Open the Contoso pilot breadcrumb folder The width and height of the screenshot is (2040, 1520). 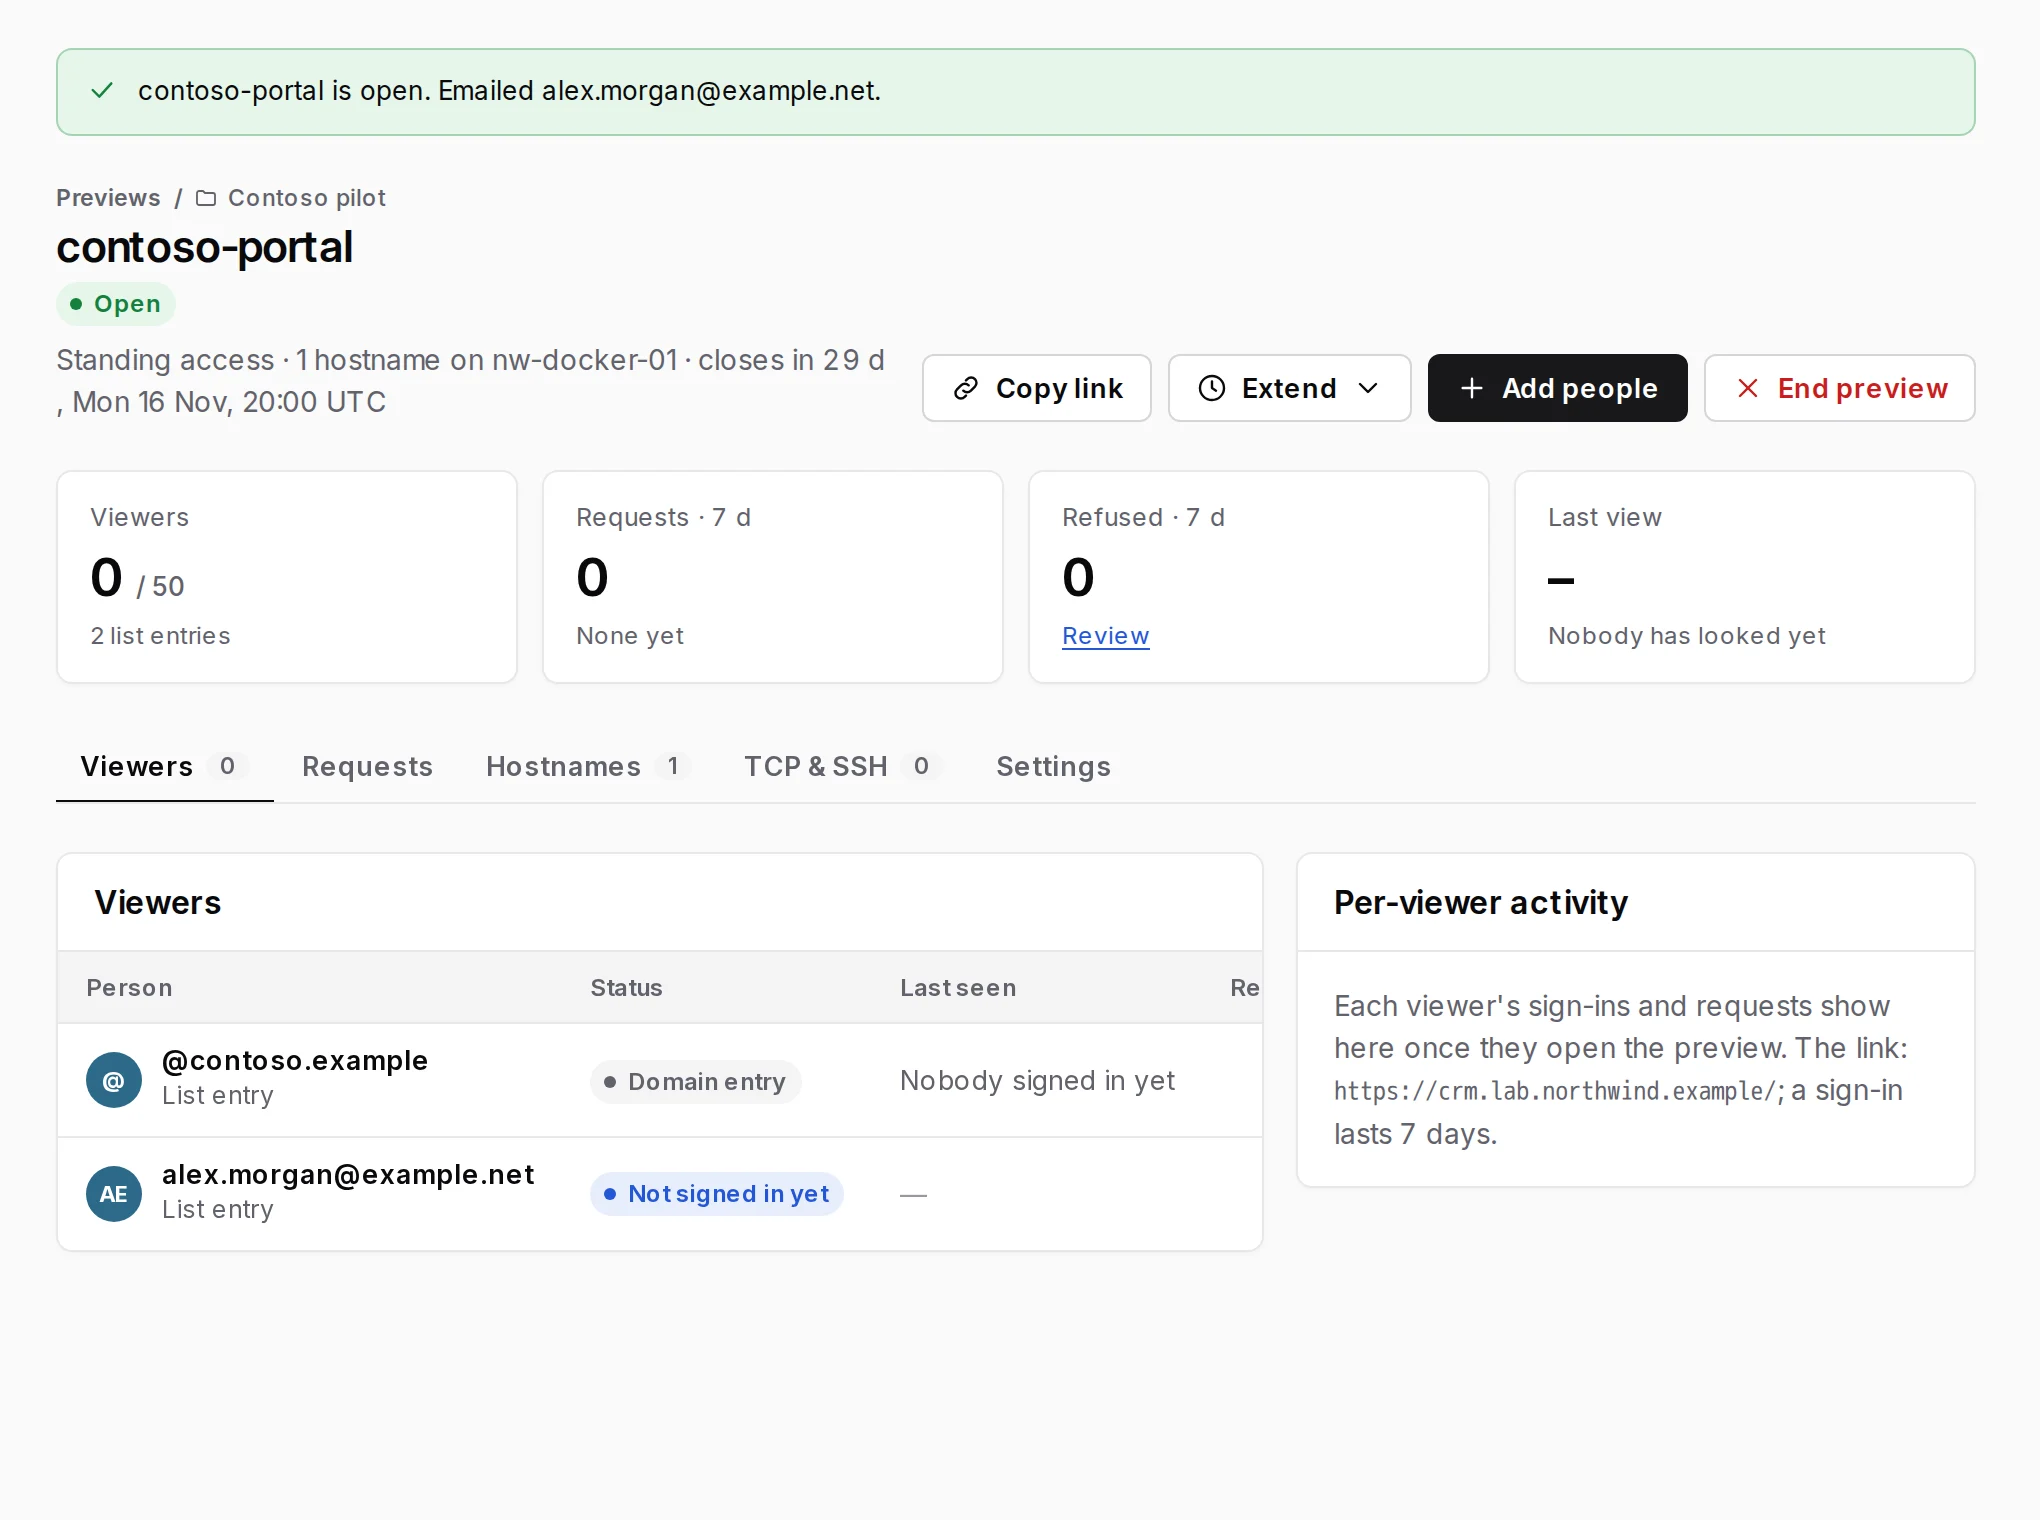click(x=291, y=198)
